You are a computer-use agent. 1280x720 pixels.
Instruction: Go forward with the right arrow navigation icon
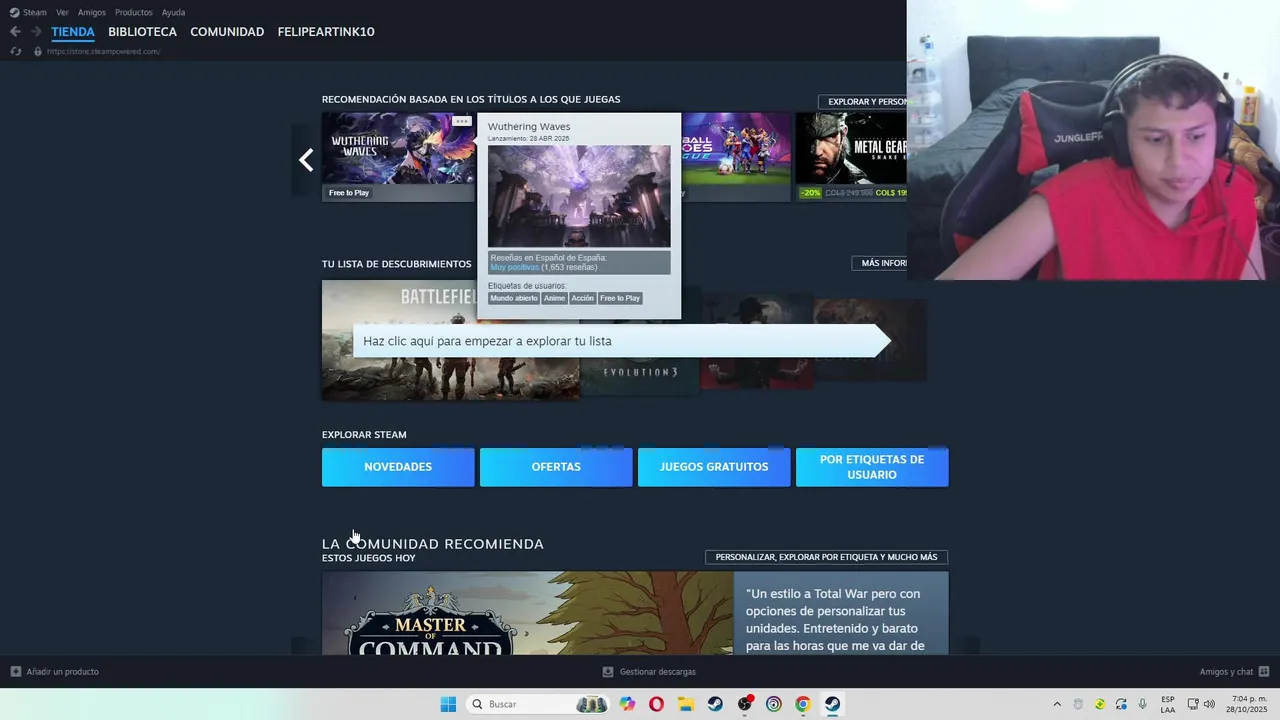36,32
